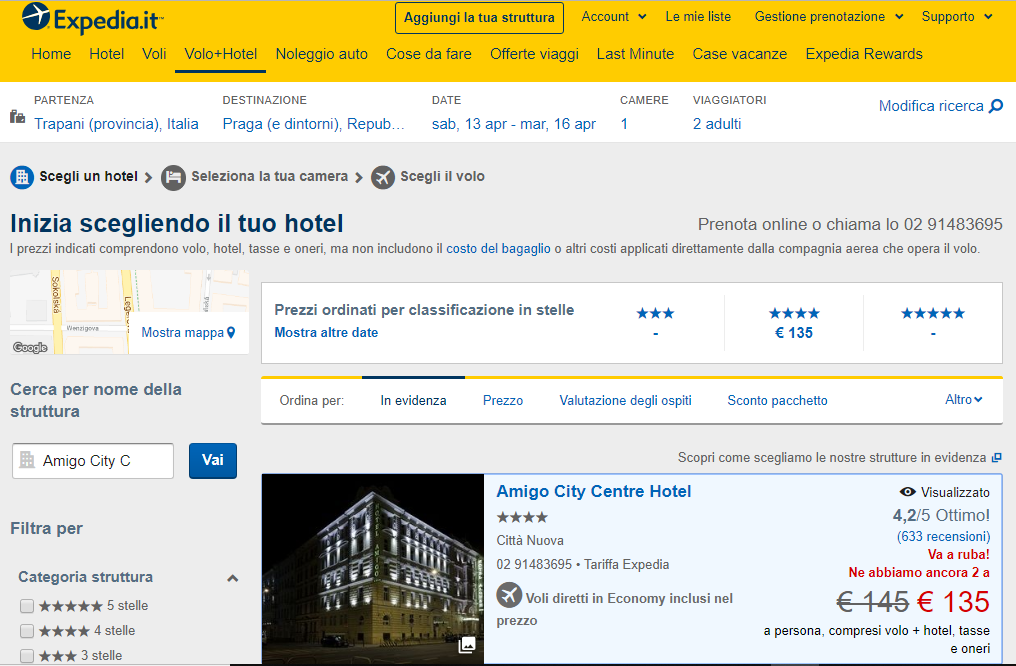Click the building icon in name search field
The height and width of the screenshot is (666, 1016).
pos(27,460)
